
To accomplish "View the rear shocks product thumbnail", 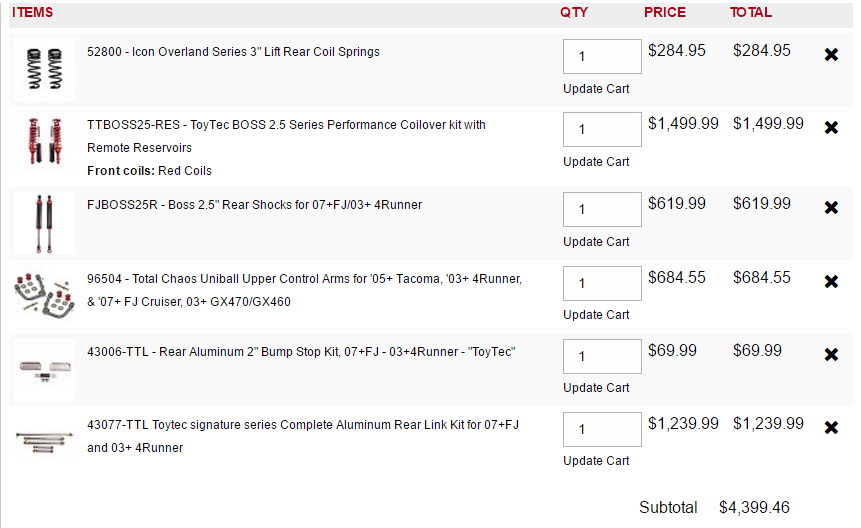I will click(44, 223).
